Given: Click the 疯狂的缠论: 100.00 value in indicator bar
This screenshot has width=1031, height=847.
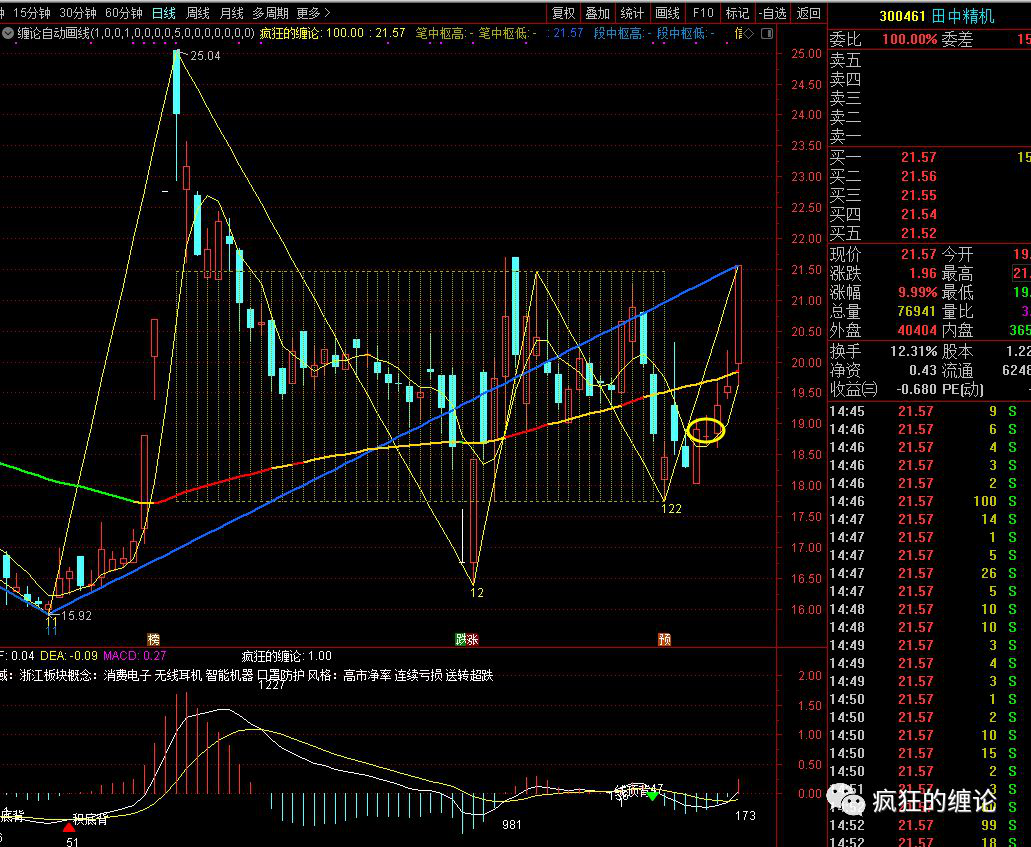Looking at the screenshot, I should click(312, 33).
